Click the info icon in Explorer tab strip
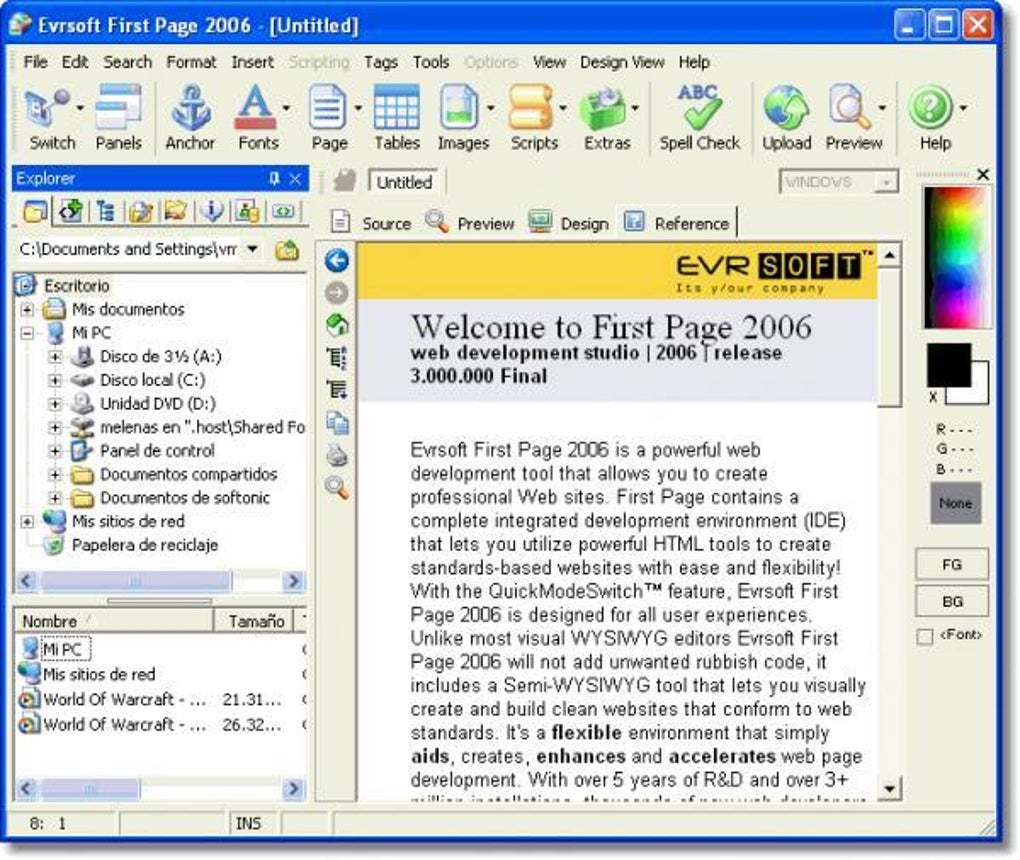 click(211, 211)
